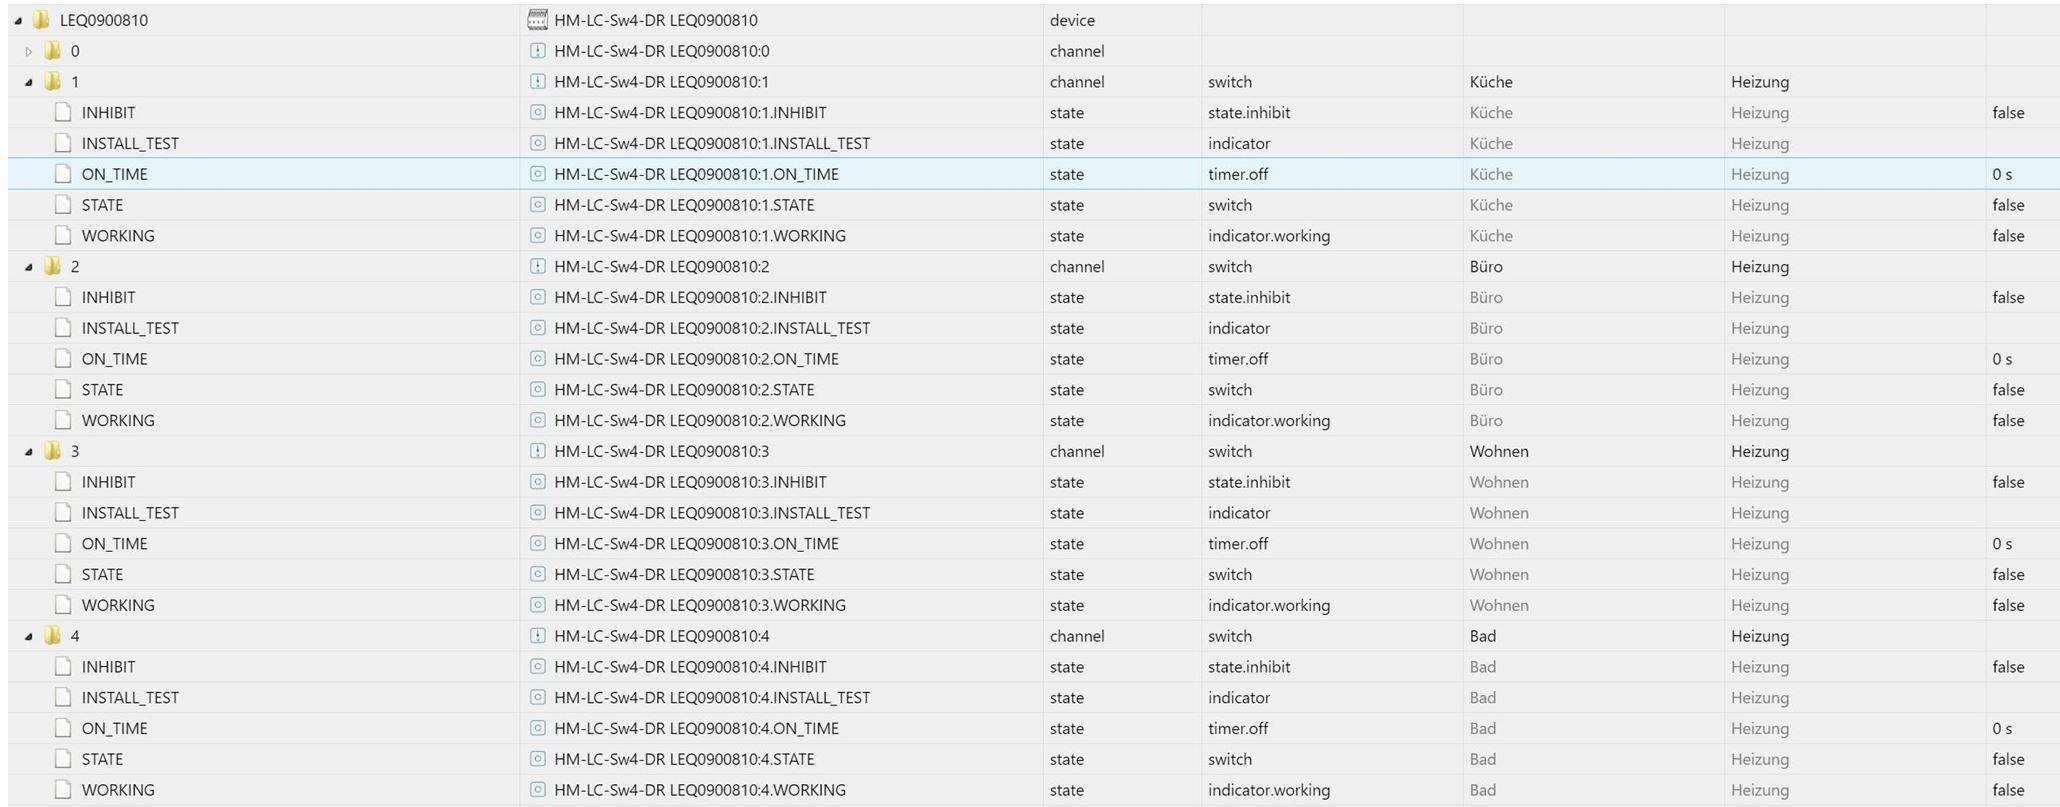Viewport: 2060px width, 807px height.
Task: Click state icon beside LEQ0900810:2.INSTALL_TEST name
Action: pyautogui.click(x=538, y=328)
